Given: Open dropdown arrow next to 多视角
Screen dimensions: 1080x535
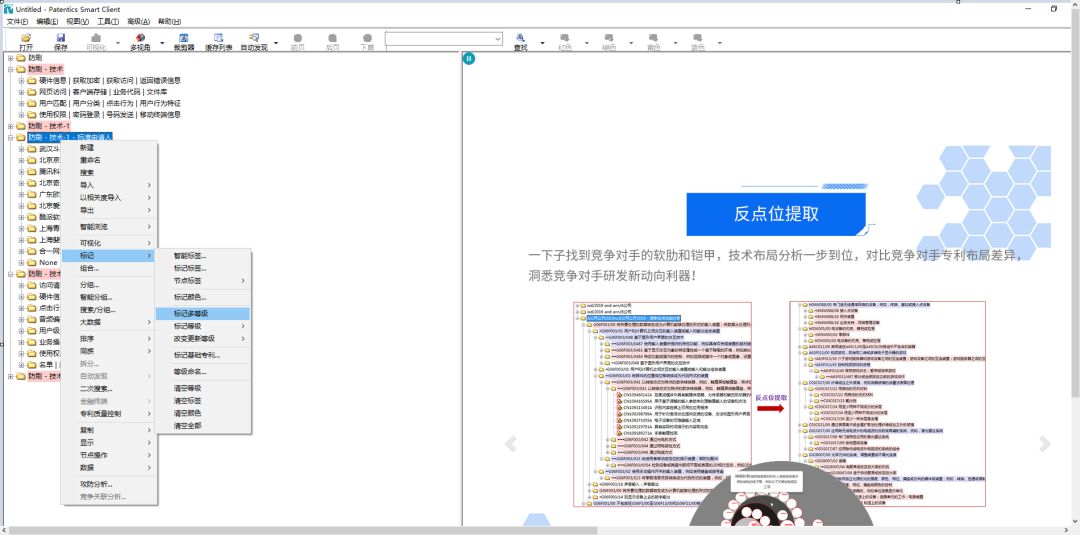Looking at the screenshot, I should point(163,43).
